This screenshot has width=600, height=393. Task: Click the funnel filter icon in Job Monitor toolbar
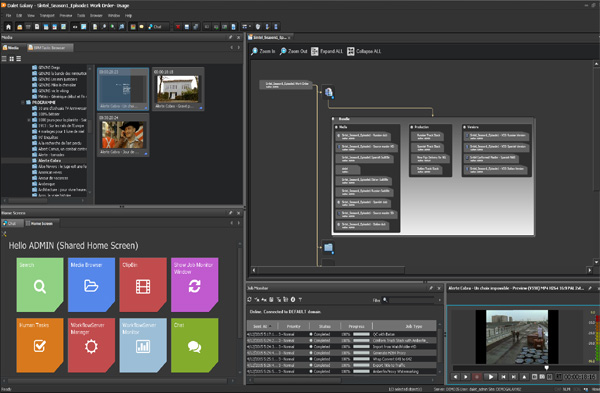tap(300, 300)
